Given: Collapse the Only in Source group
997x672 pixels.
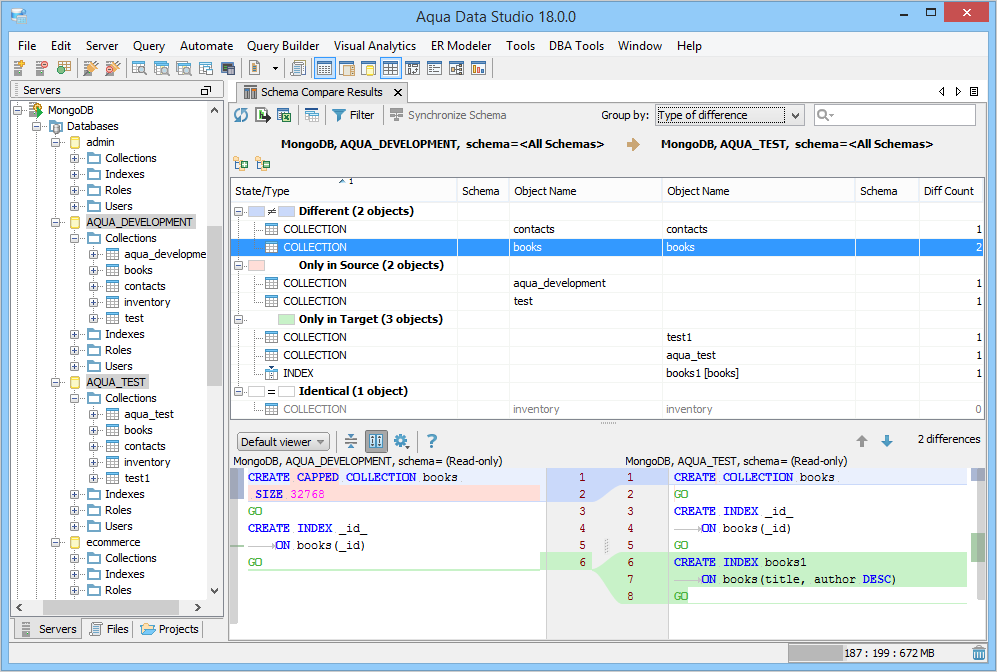Looking at the screenshot, I should (238, 265).
